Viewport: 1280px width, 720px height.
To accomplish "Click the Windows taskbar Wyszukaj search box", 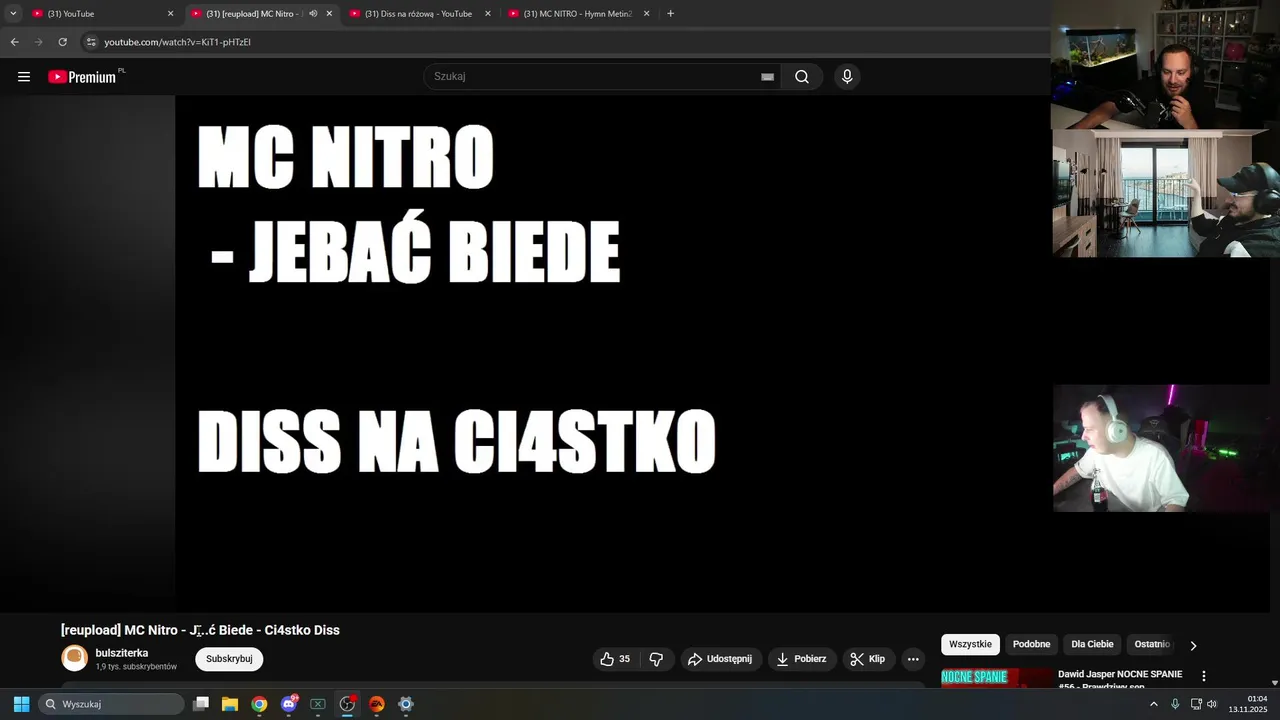I will [111, 704].
